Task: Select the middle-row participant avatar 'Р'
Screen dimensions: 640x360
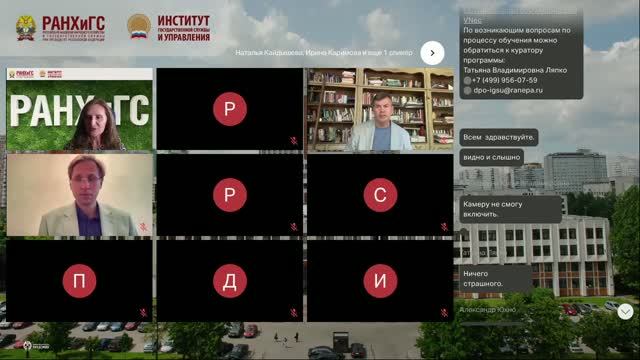Action: point(230,195)
